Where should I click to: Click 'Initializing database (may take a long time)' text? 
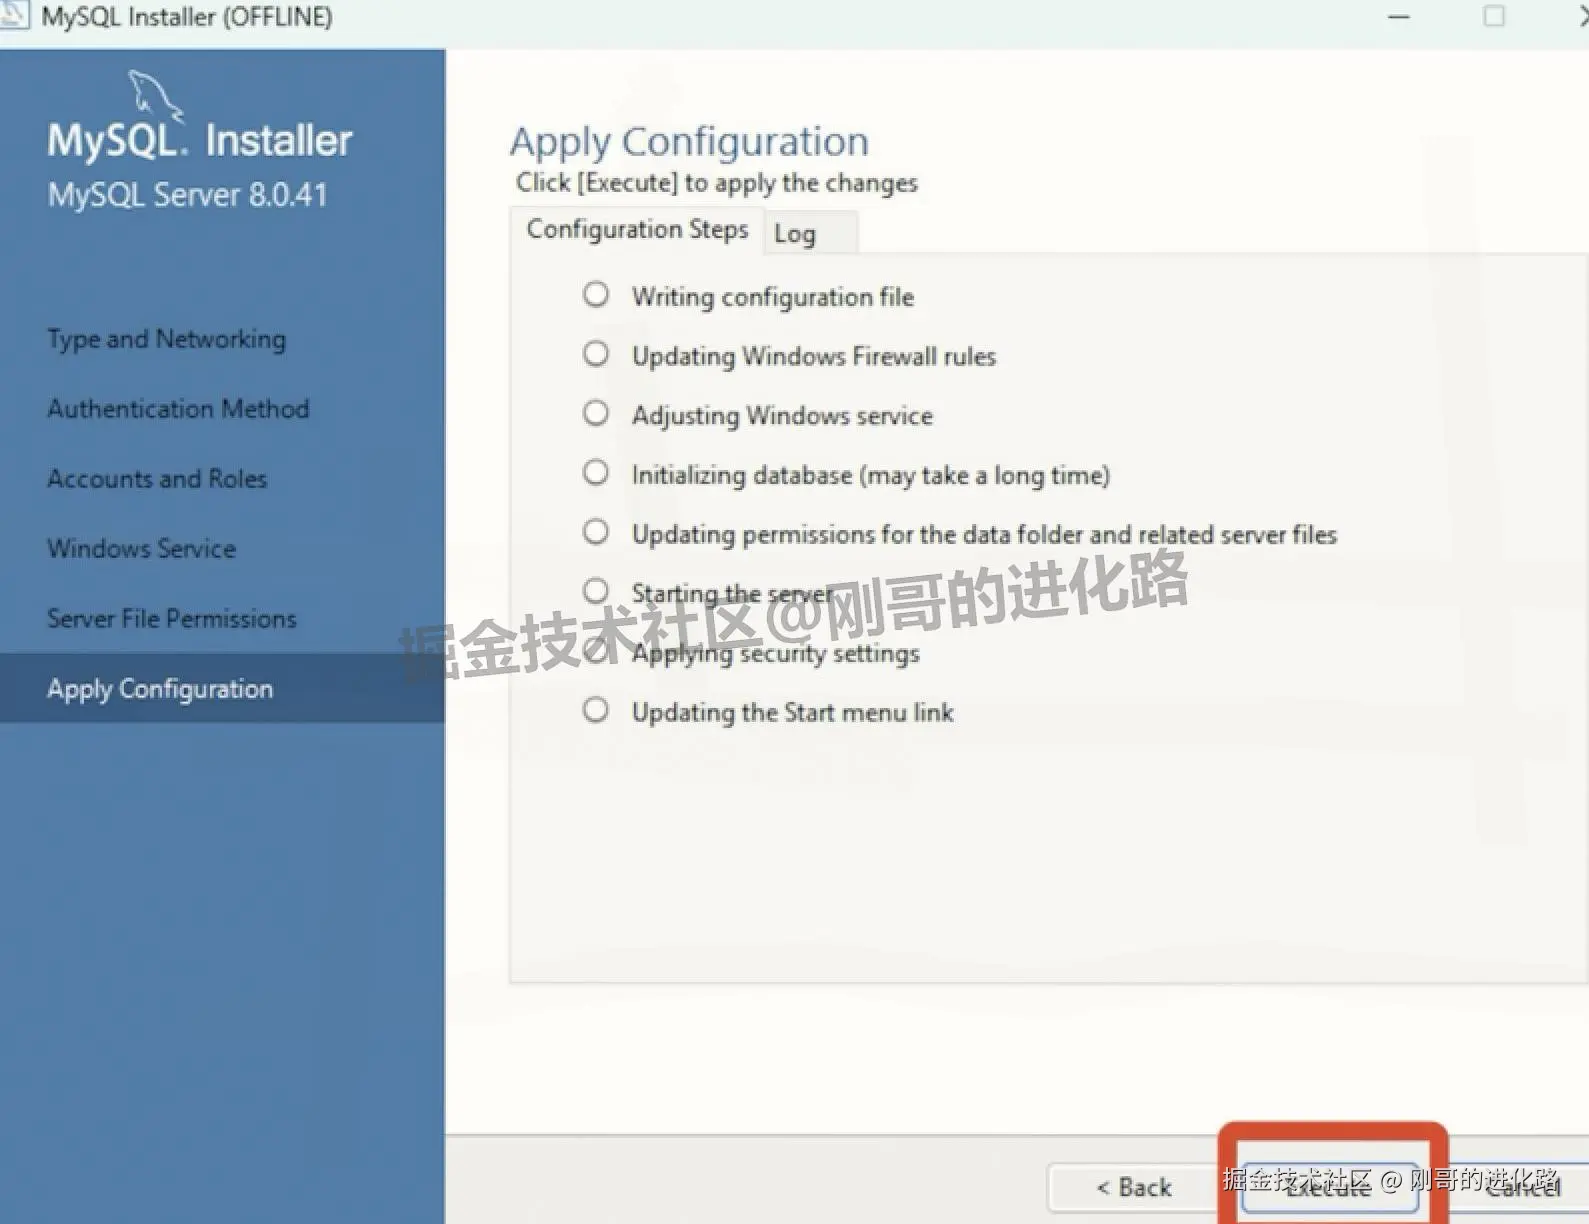click(x=871, y=475)
